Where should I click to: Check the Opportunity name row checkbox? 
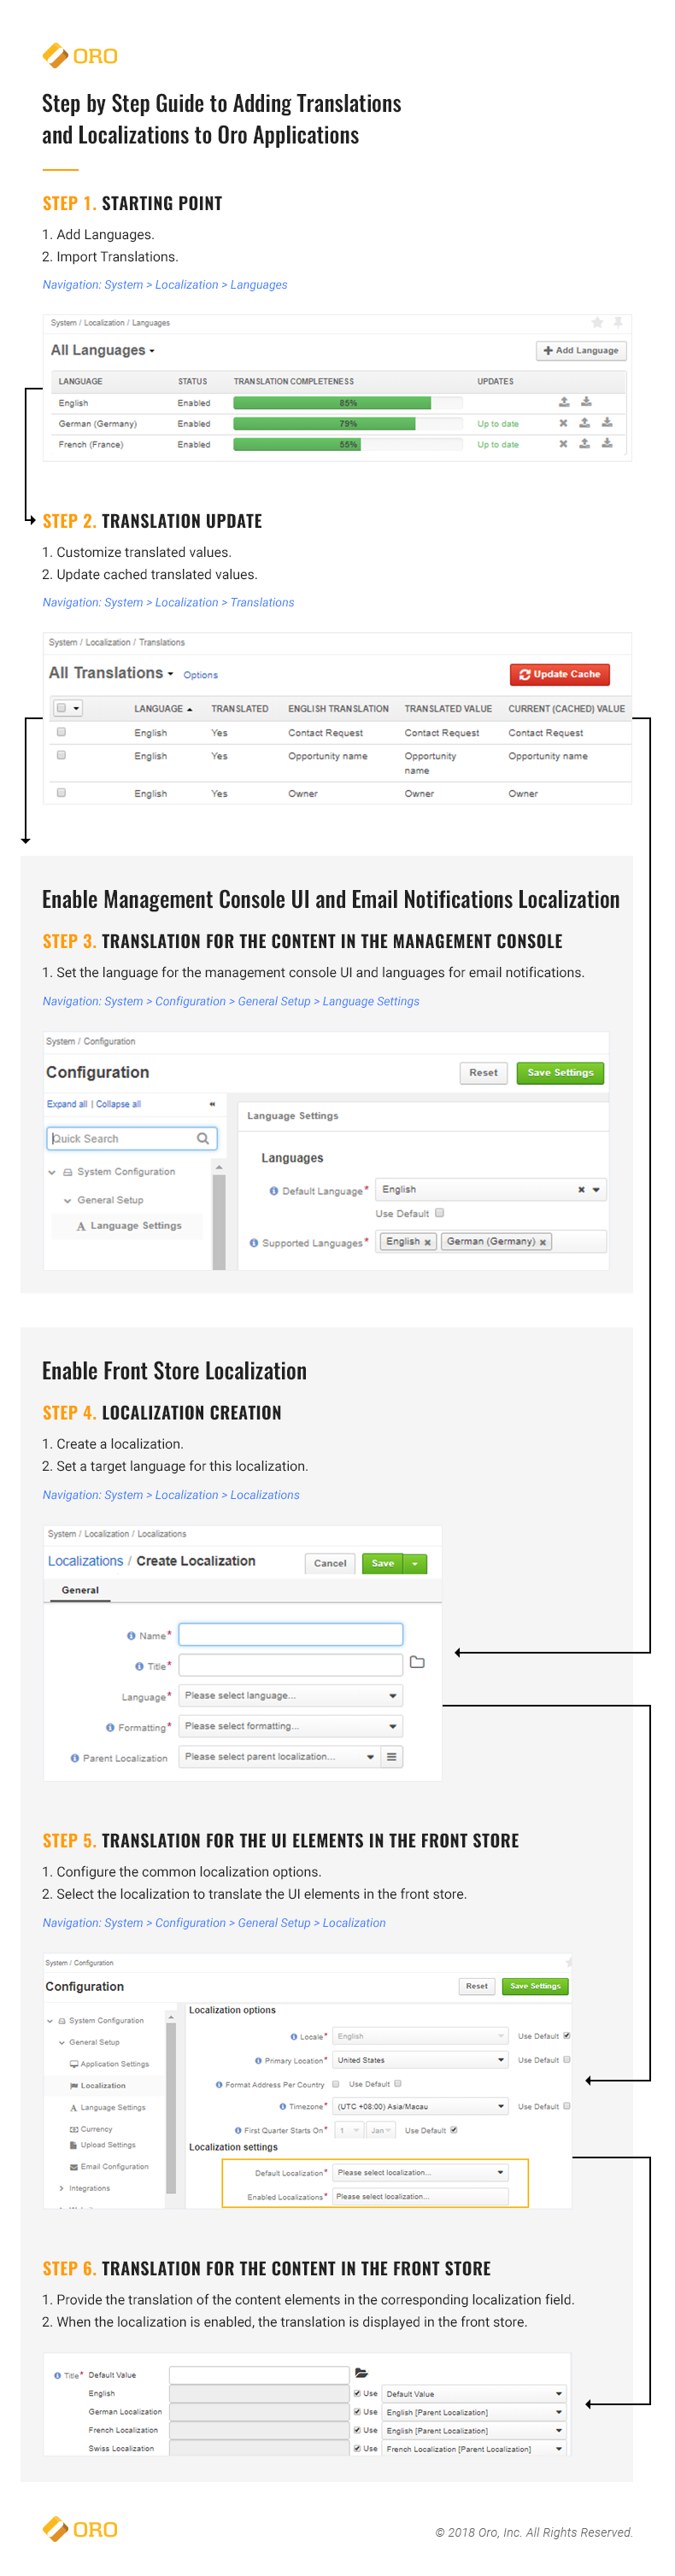tap(61, 755)
